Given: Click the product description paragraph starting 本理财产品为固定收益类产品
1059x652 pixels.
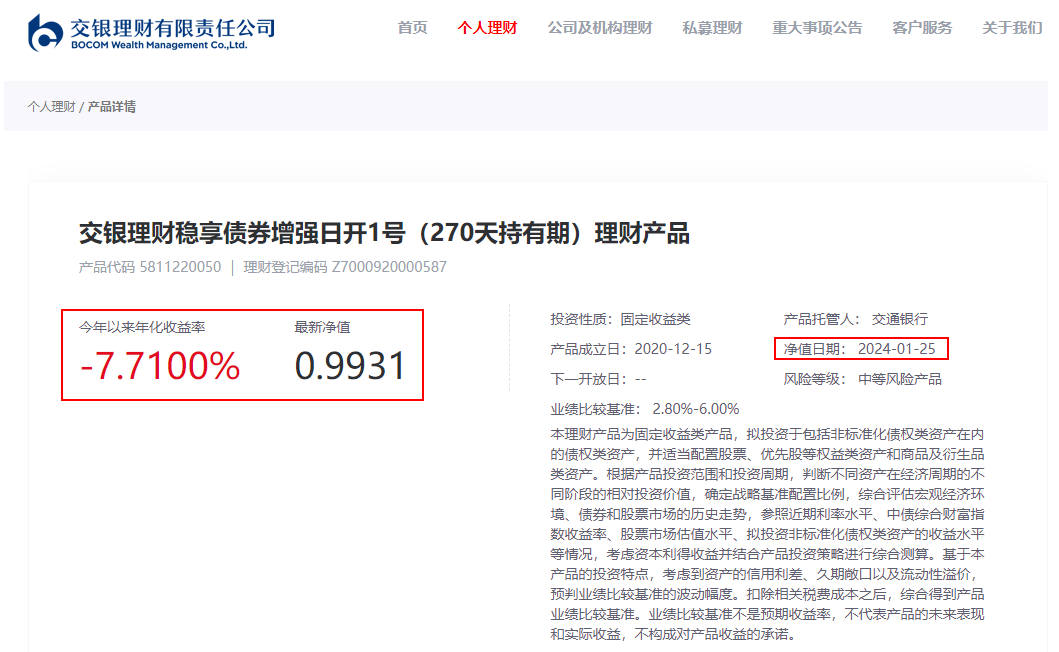Looking at the screenshot, I should (767, 534).
